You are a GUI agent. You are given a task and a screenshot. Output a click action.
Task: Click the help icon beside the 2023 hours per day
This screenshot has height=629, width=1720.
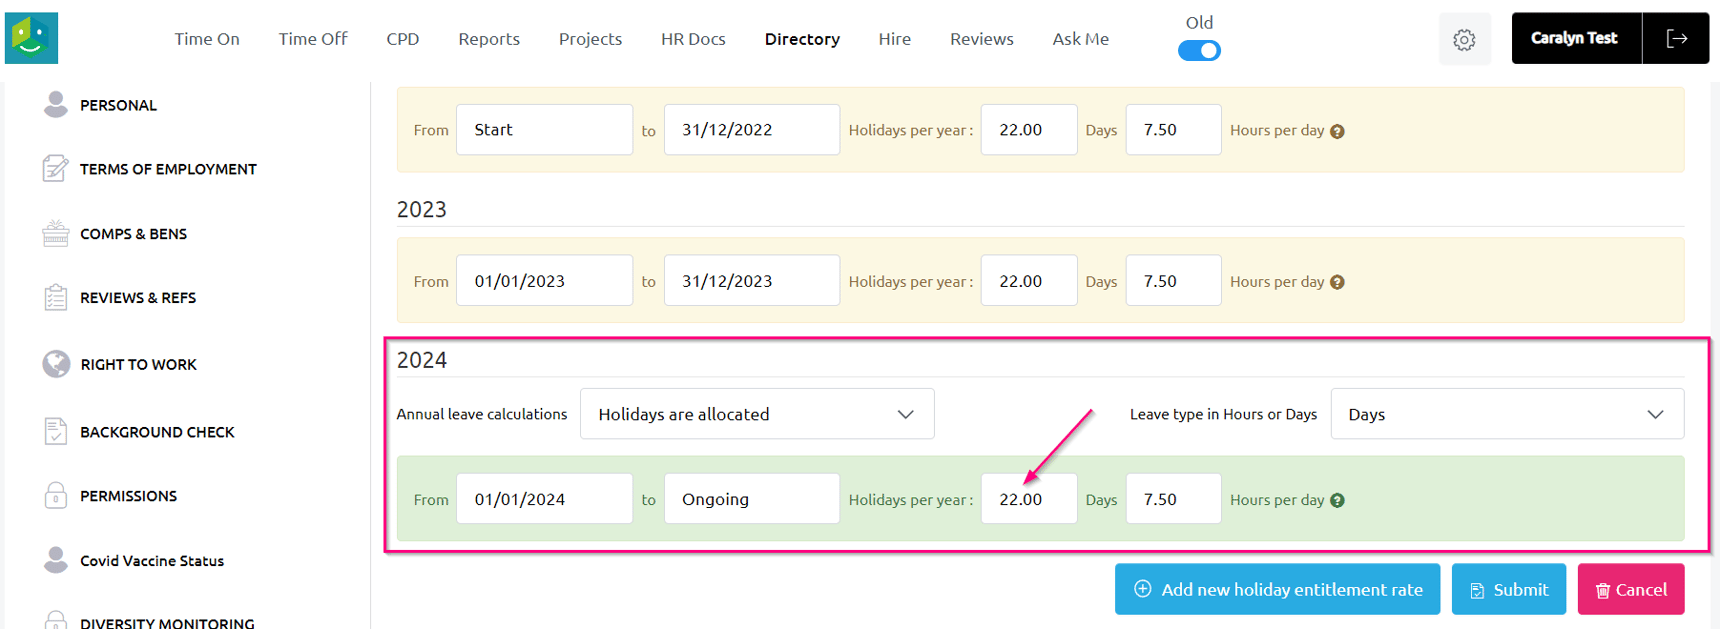tap(1337, 282)
